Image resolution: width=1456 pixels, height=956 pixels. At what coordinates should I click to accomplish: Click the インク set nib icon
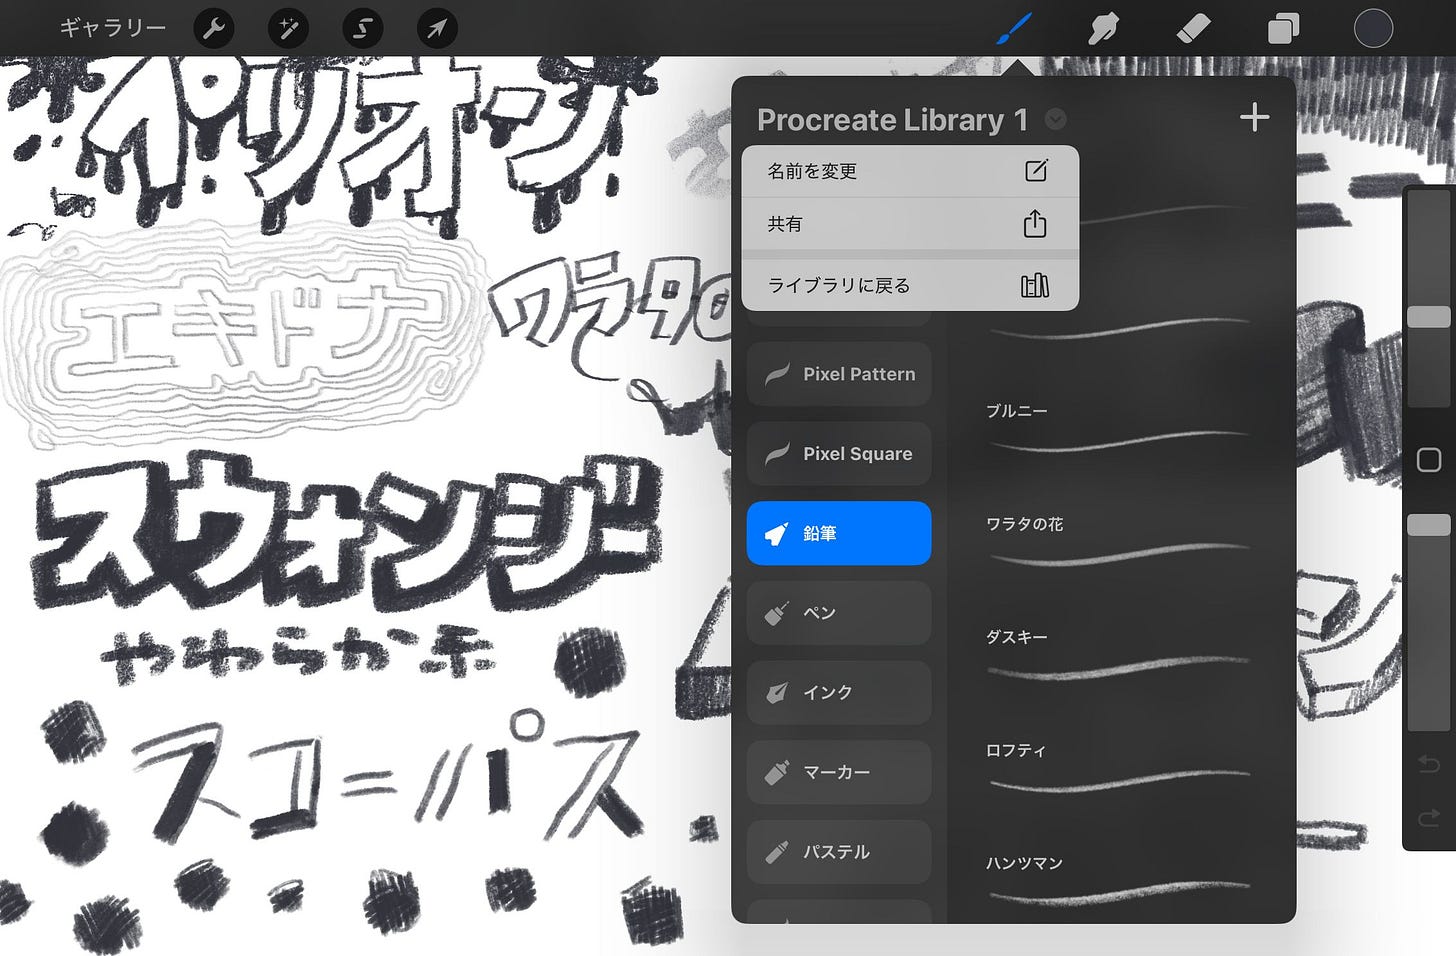777,693
